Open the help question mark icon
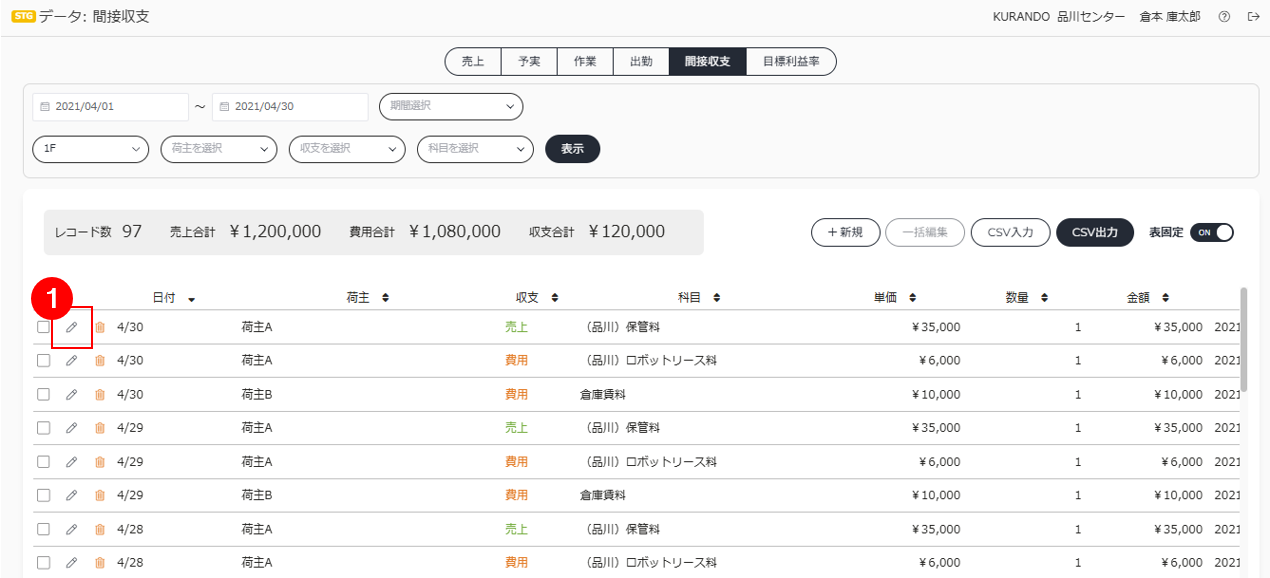Viewport: 1270px width, 578px height. pyautogui.click(x=1224, y=17)
